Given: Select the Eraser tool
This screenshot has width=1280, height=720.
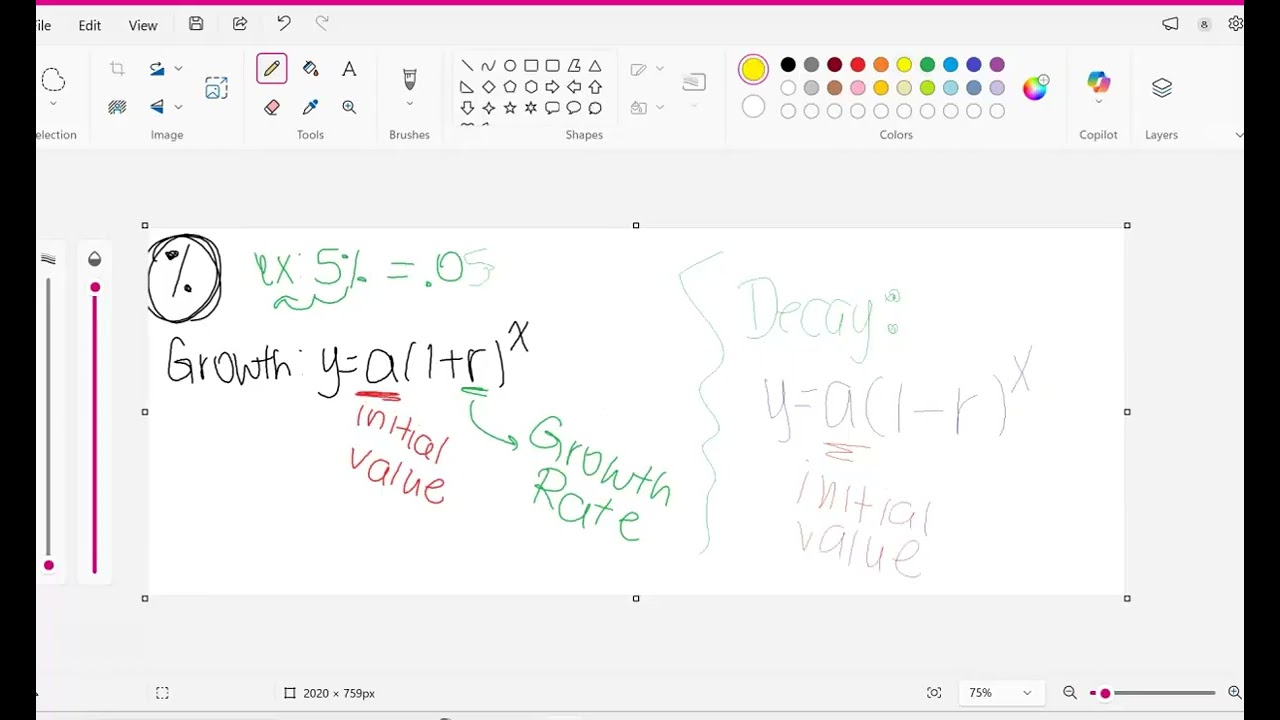Looking at the screenshot, I should pyautogui.click(x=272, y=107).
